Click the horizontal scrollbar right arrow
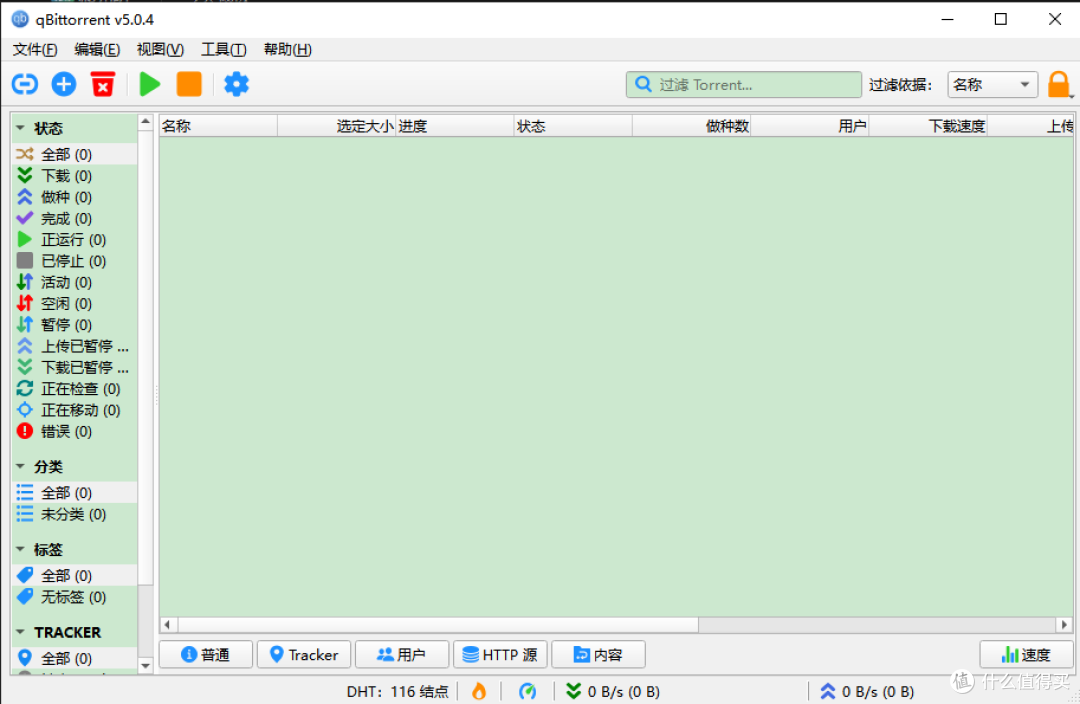 pyautogui.click(x=1064, y=625)
